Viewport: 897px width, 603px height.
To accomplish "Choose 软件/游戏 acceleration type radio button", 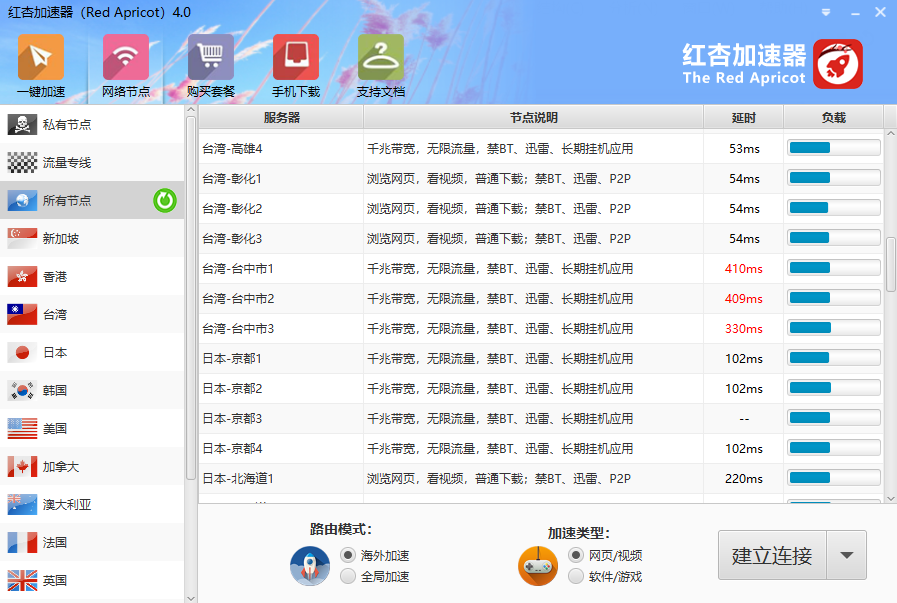I will point(576,576).
